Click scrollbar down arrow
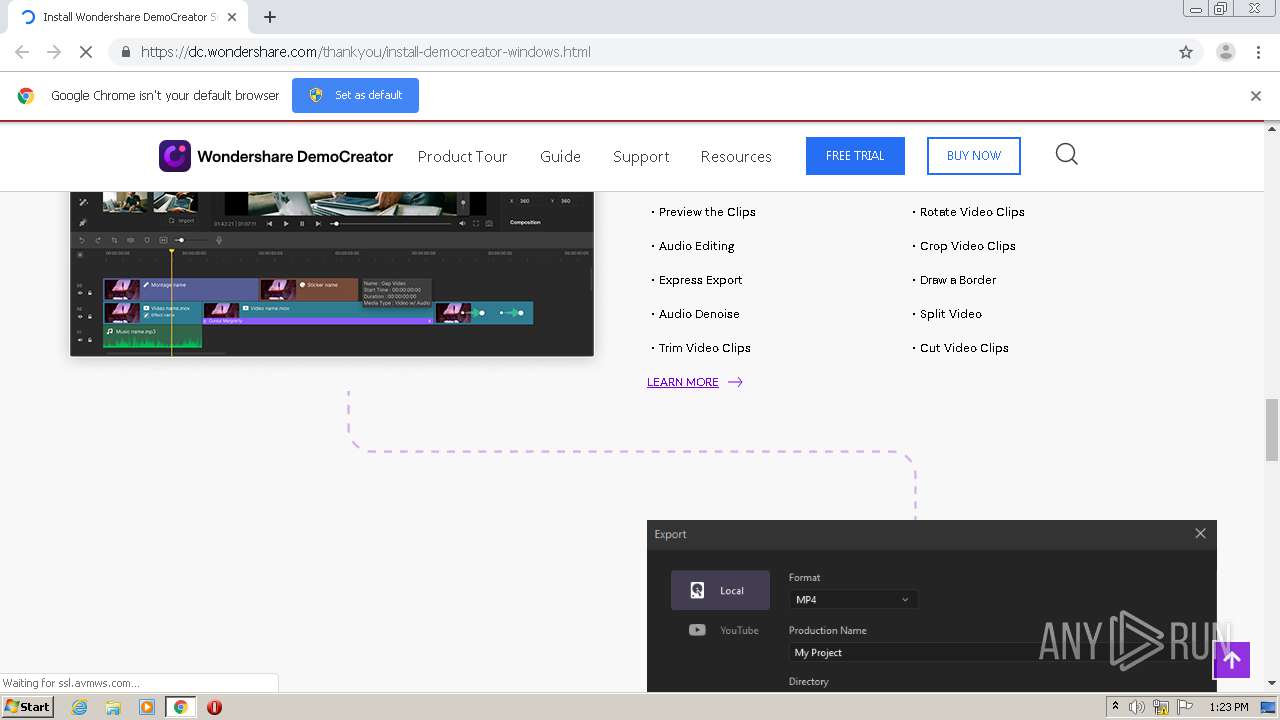1280x720 pixels. 1272,683
